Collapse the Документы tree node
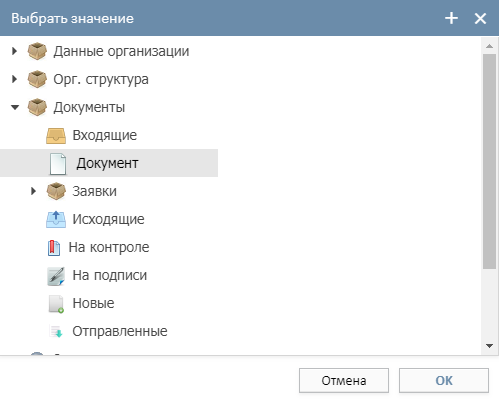The width and height of the screenshot is (499, 399). 15,107
